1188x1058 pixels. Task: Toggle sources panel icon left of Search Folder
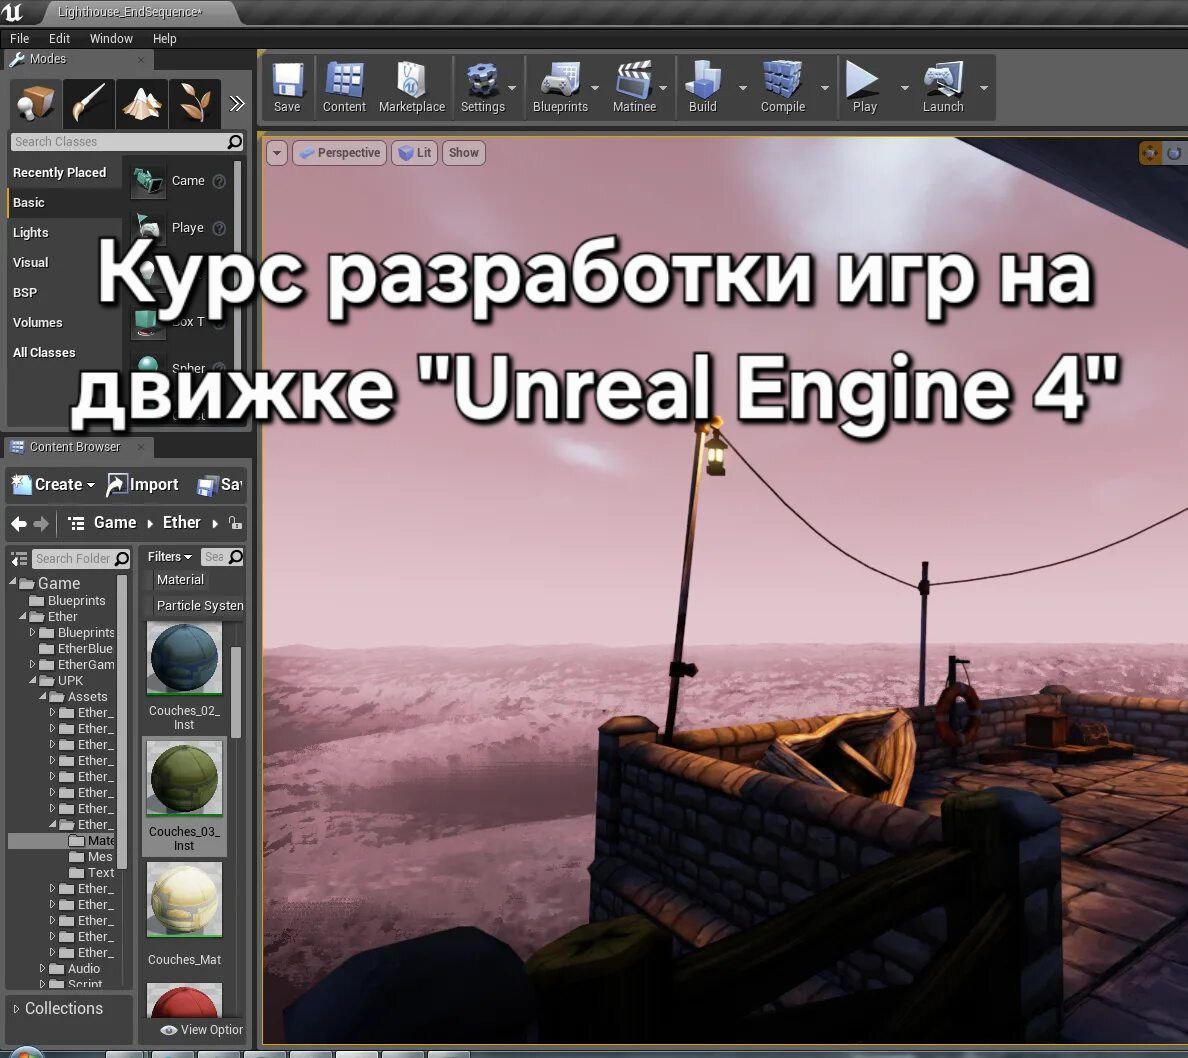click(x=19, y=559)
